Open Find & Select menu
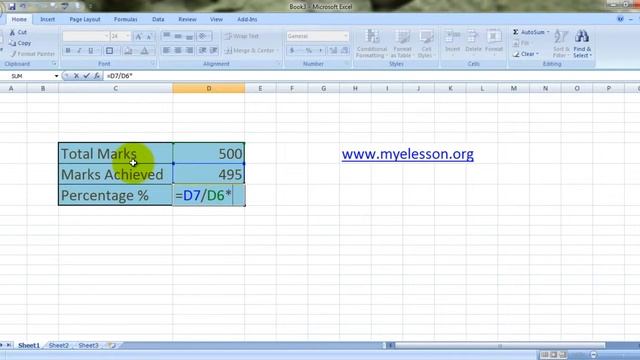Viewport: 640px width, 360px height. 582,43
